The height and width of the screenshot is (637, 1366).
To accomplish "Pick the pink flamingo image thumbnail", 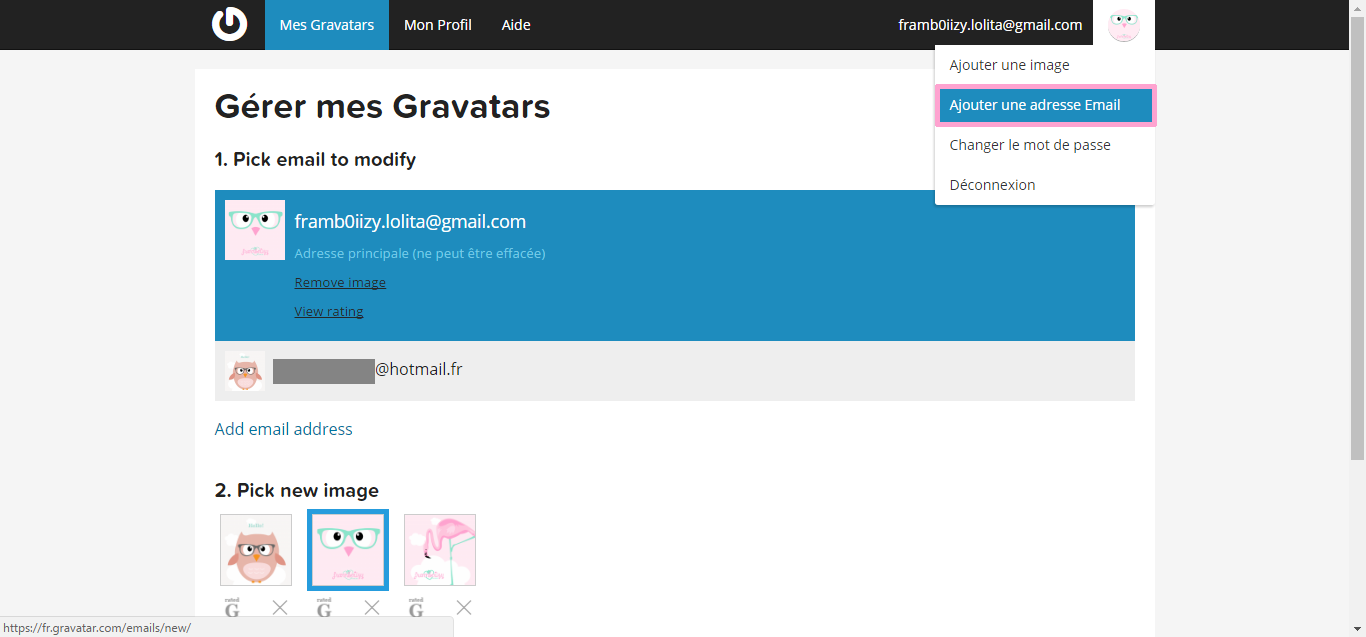I will [440, 550].
